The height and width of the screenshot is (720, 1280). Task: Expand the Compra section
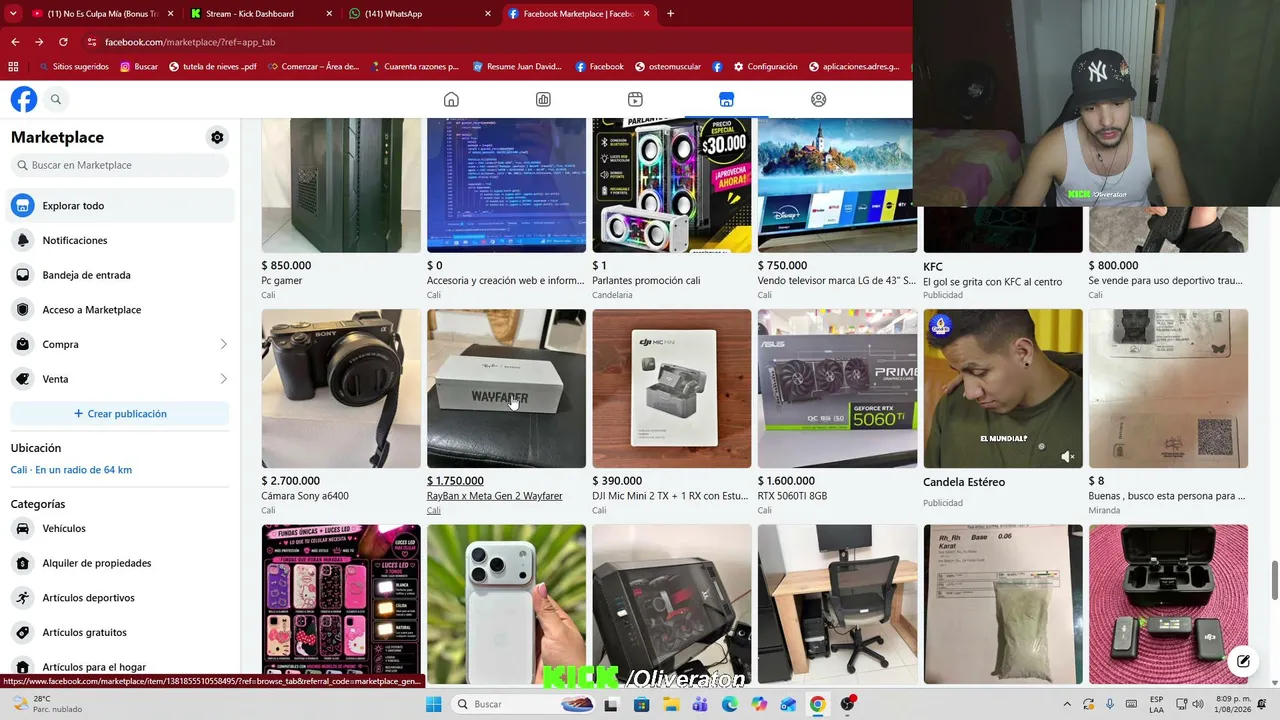pos(122,344)
